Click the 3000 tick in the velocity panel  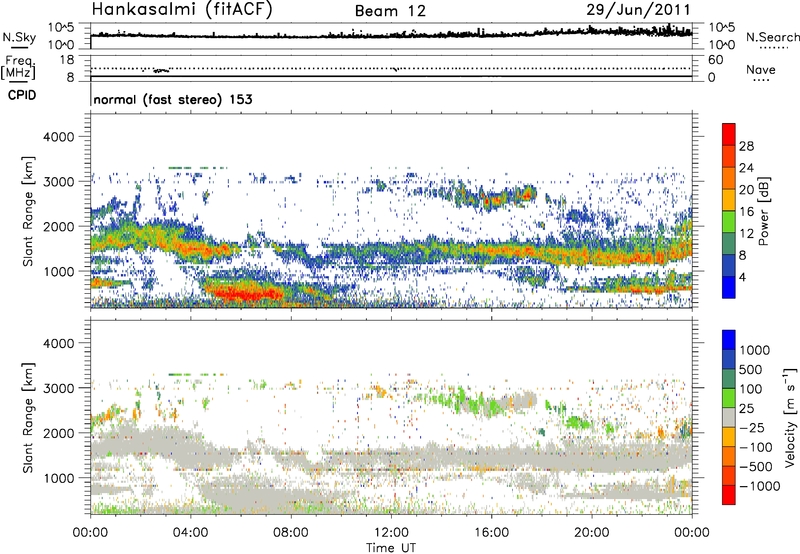tap(58, 388)
